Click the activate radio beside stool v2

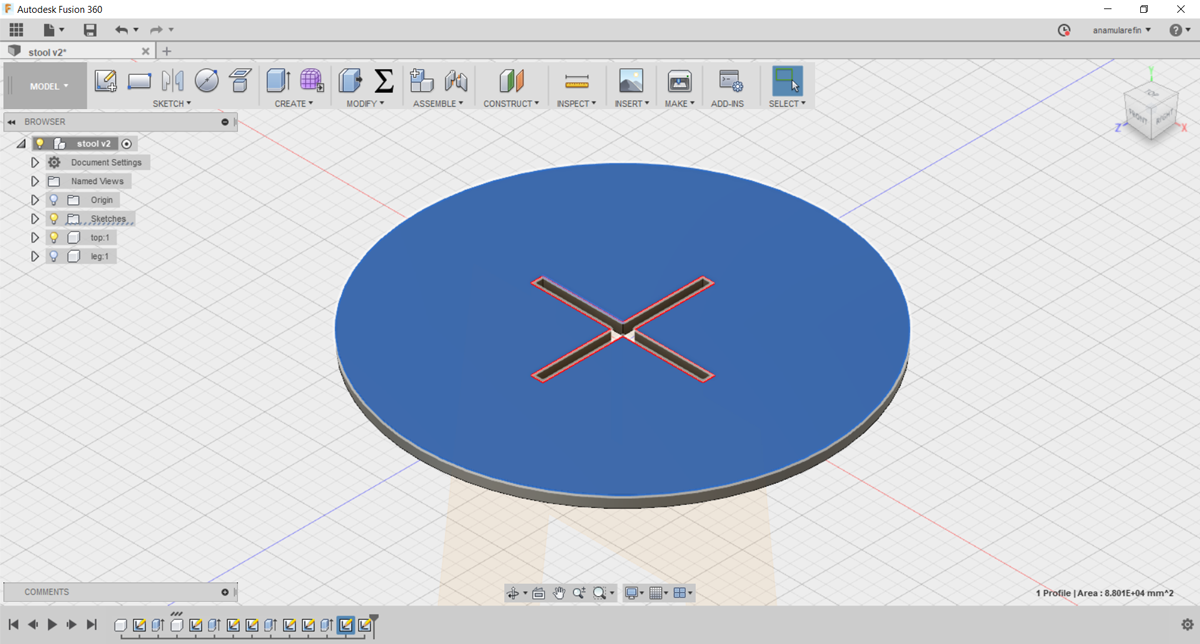(x=127, y=144)
